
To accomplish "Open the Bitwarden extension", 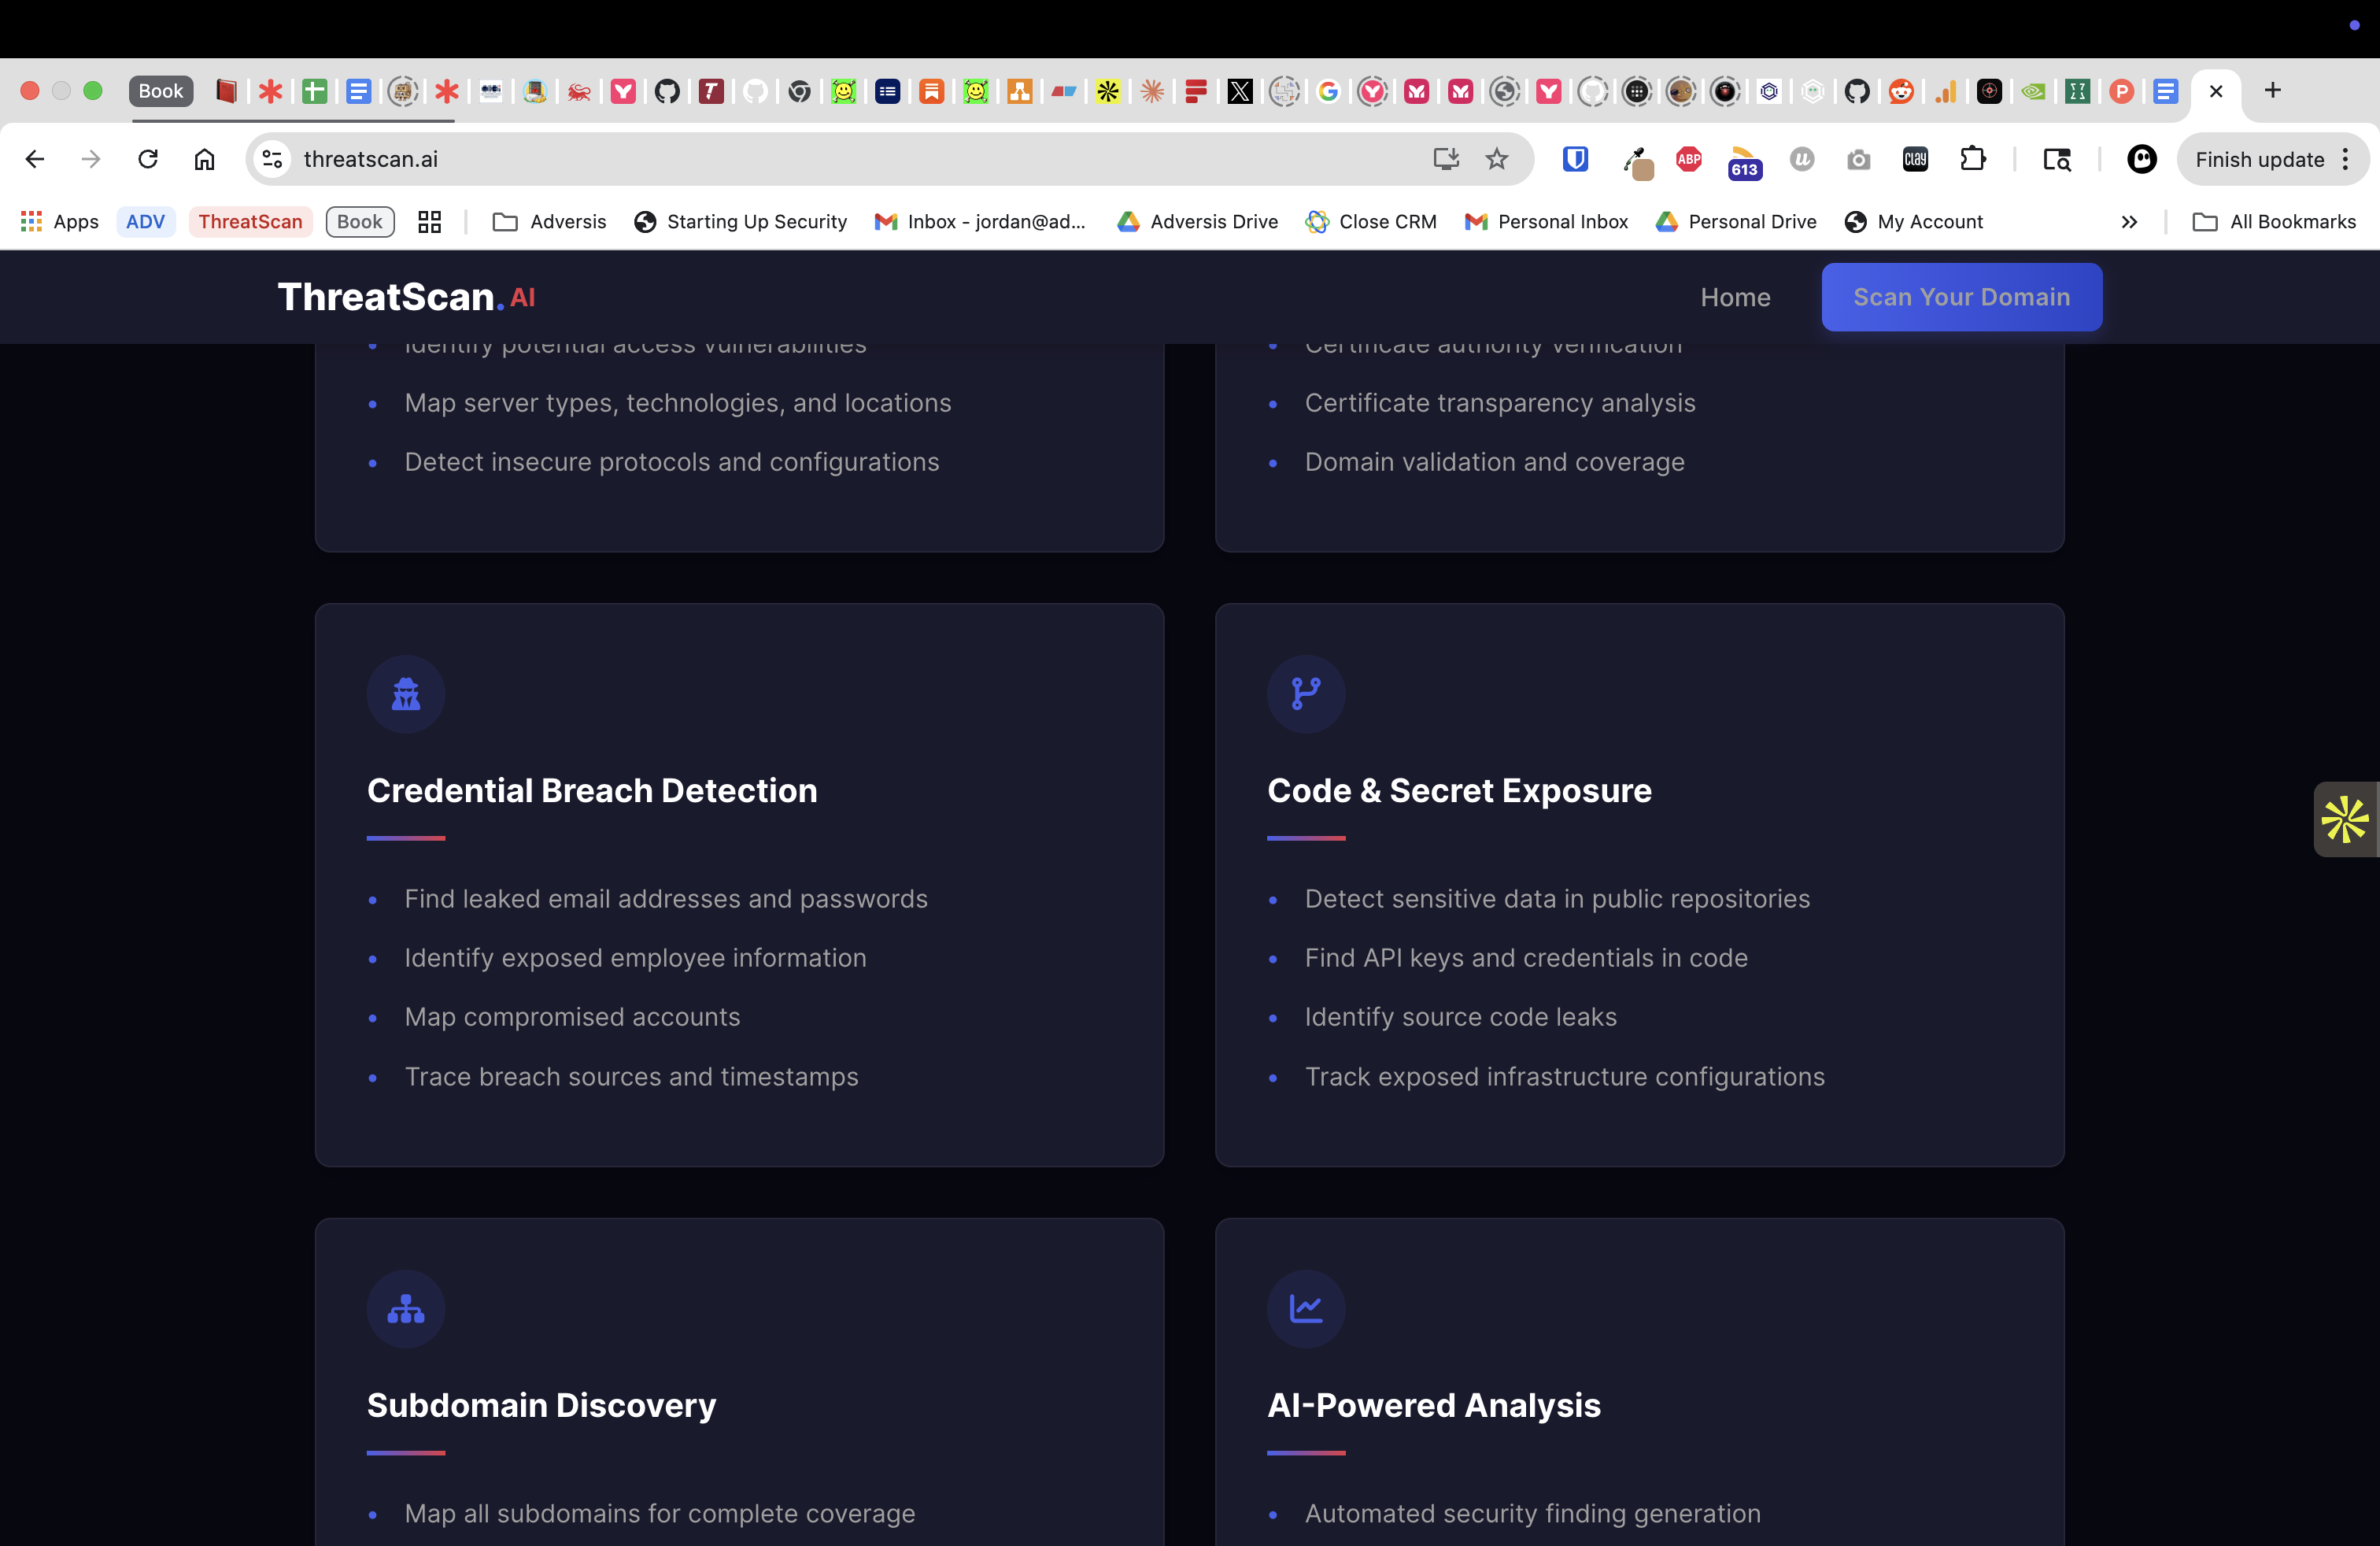I will (x=1575, y=159).
